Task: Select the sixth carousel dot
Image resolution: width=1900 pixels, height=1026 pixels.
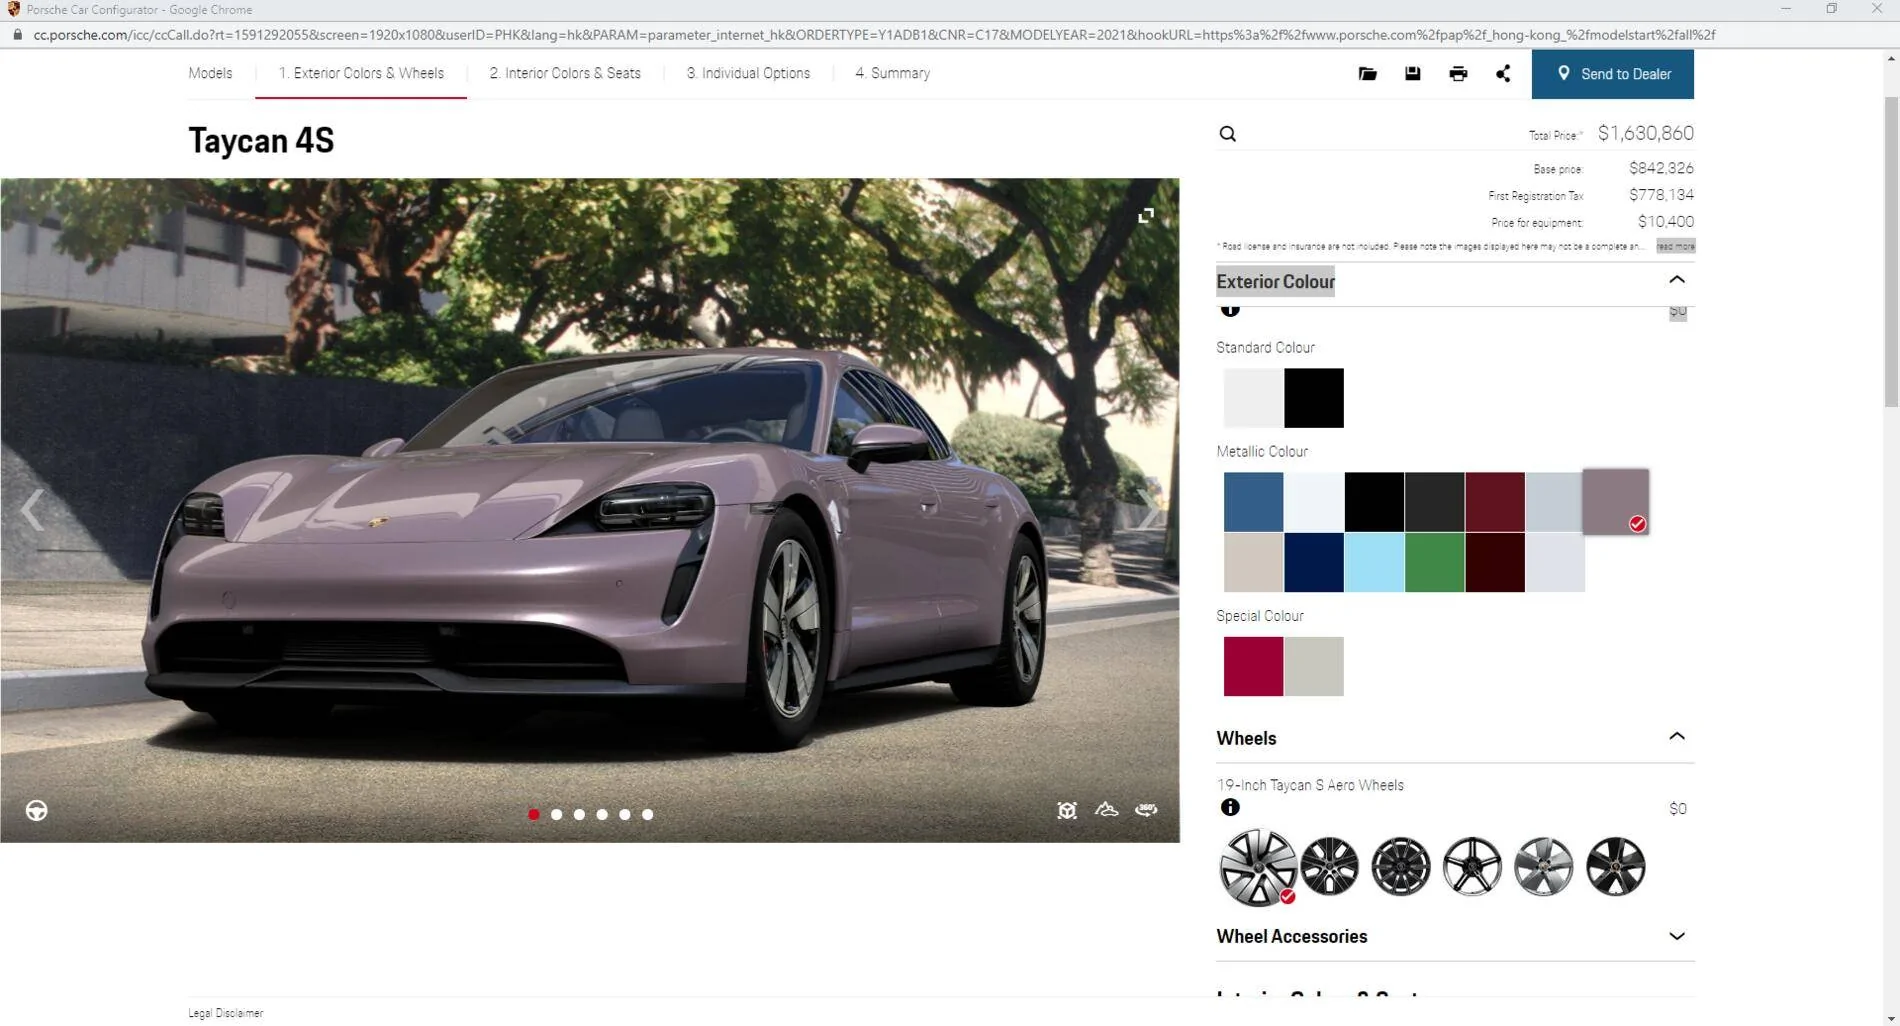Action: (648, 815)
